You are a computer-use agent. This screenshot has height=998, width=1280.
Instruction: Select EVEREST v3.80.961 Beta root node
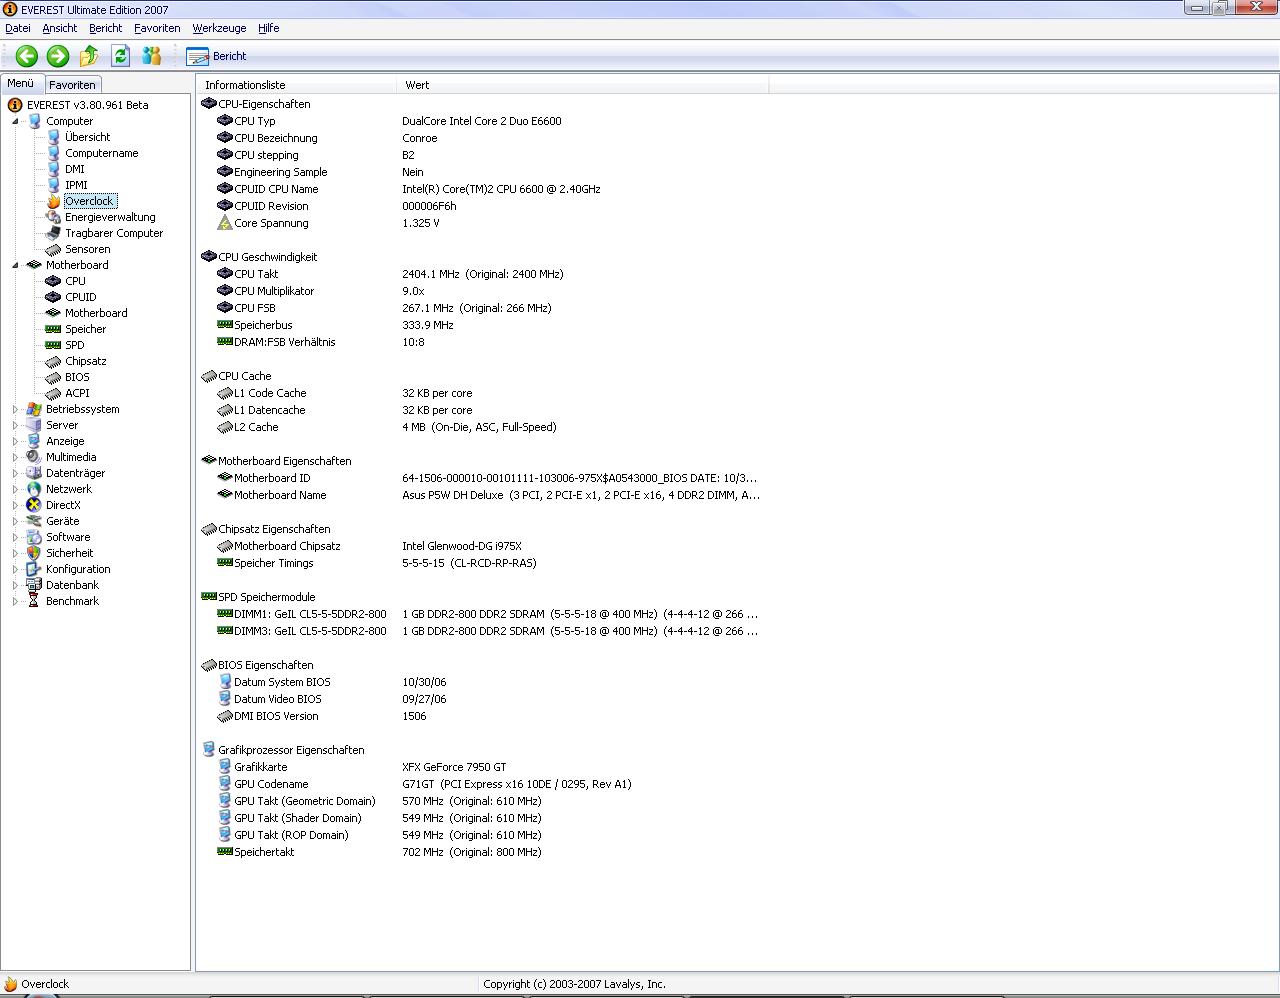point(87,105)
